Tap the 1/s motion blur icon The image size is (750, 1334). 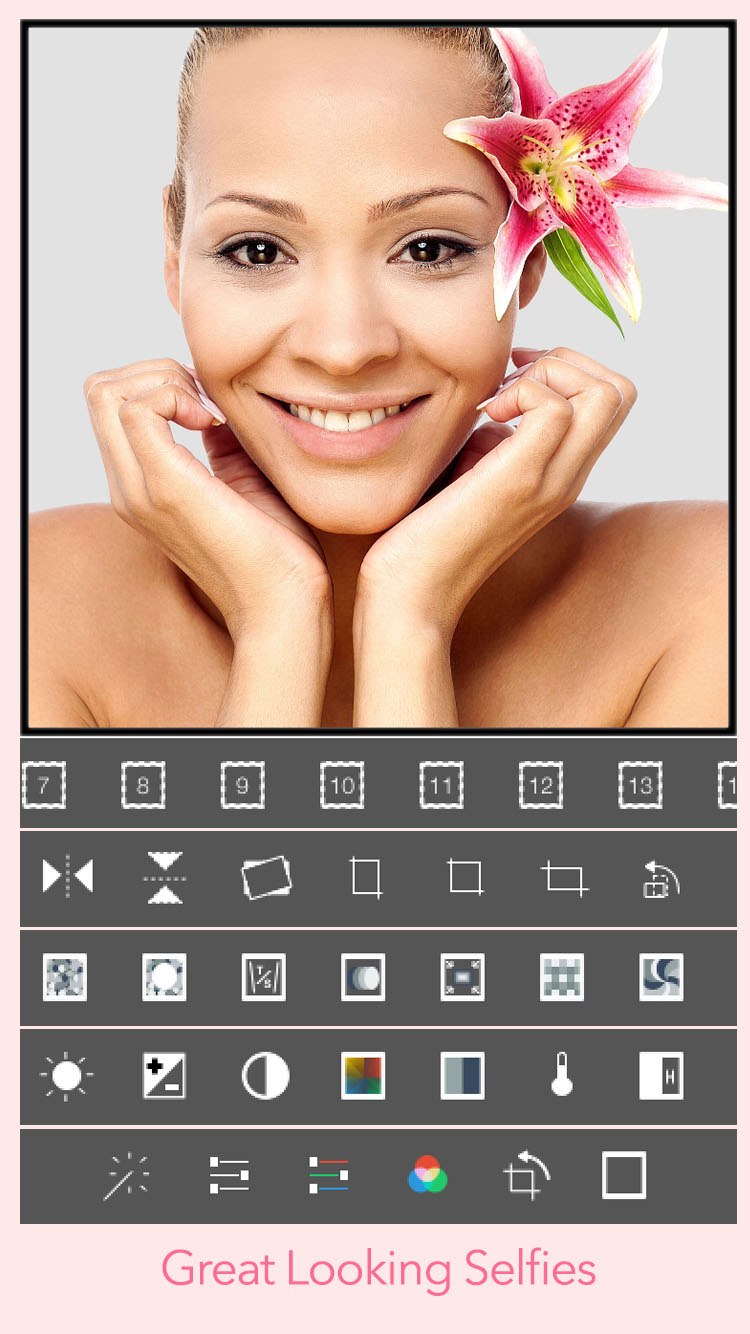click(x=264, y=977)
